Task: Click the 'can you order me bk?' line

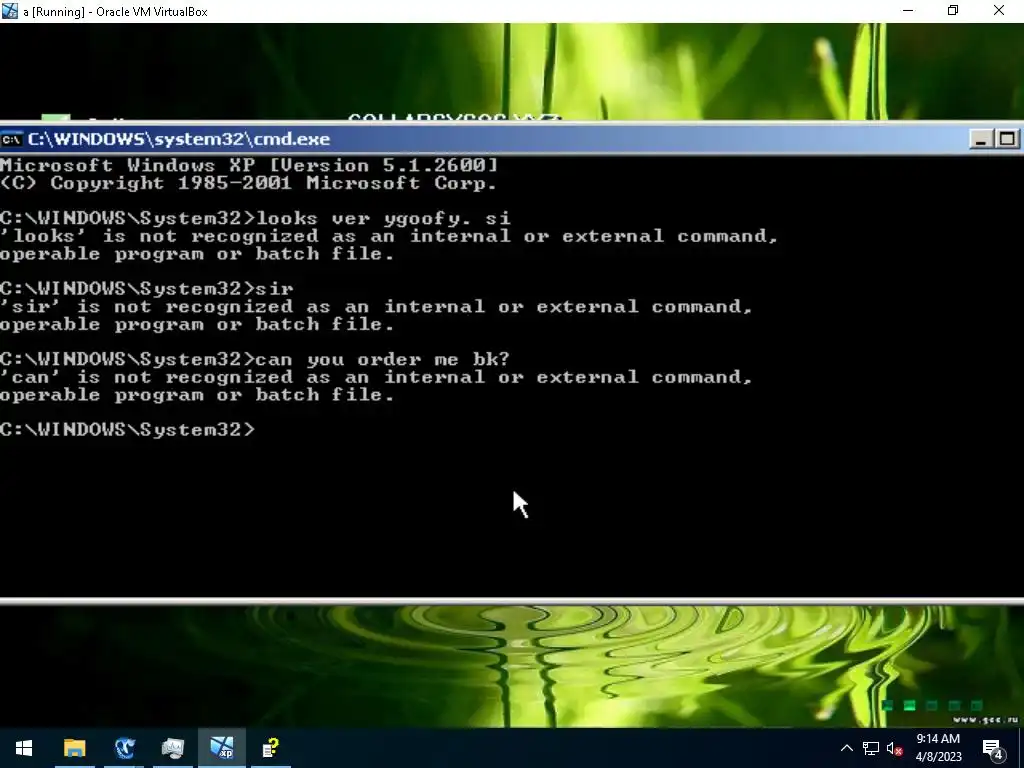Action: 255,359
